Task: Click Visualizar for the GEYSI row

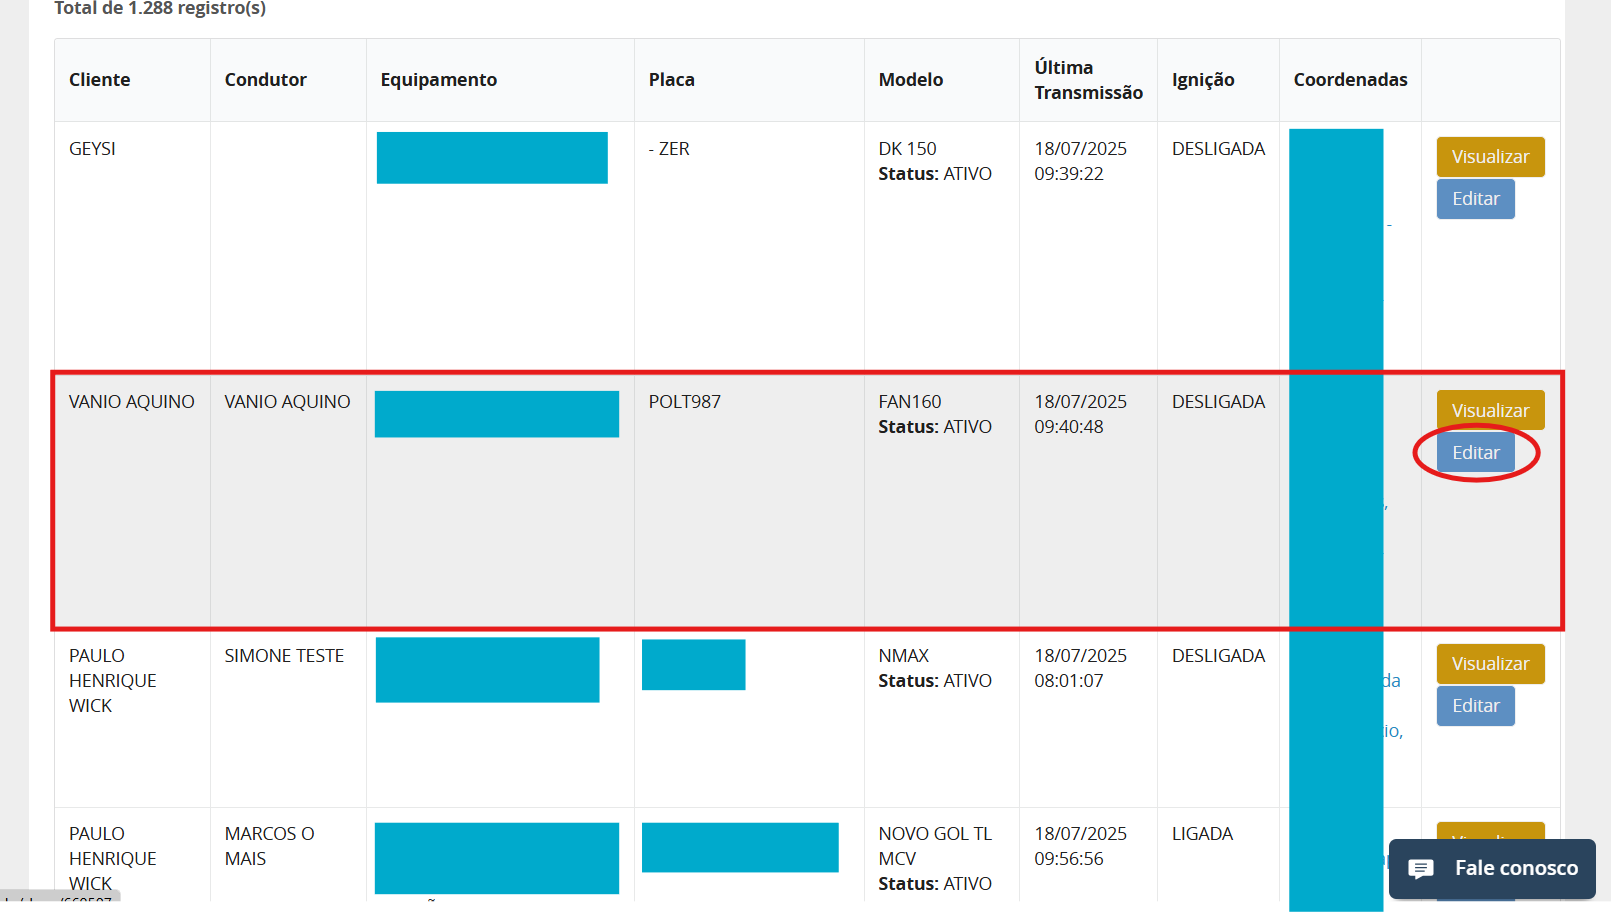Action: coord(1490,157)
